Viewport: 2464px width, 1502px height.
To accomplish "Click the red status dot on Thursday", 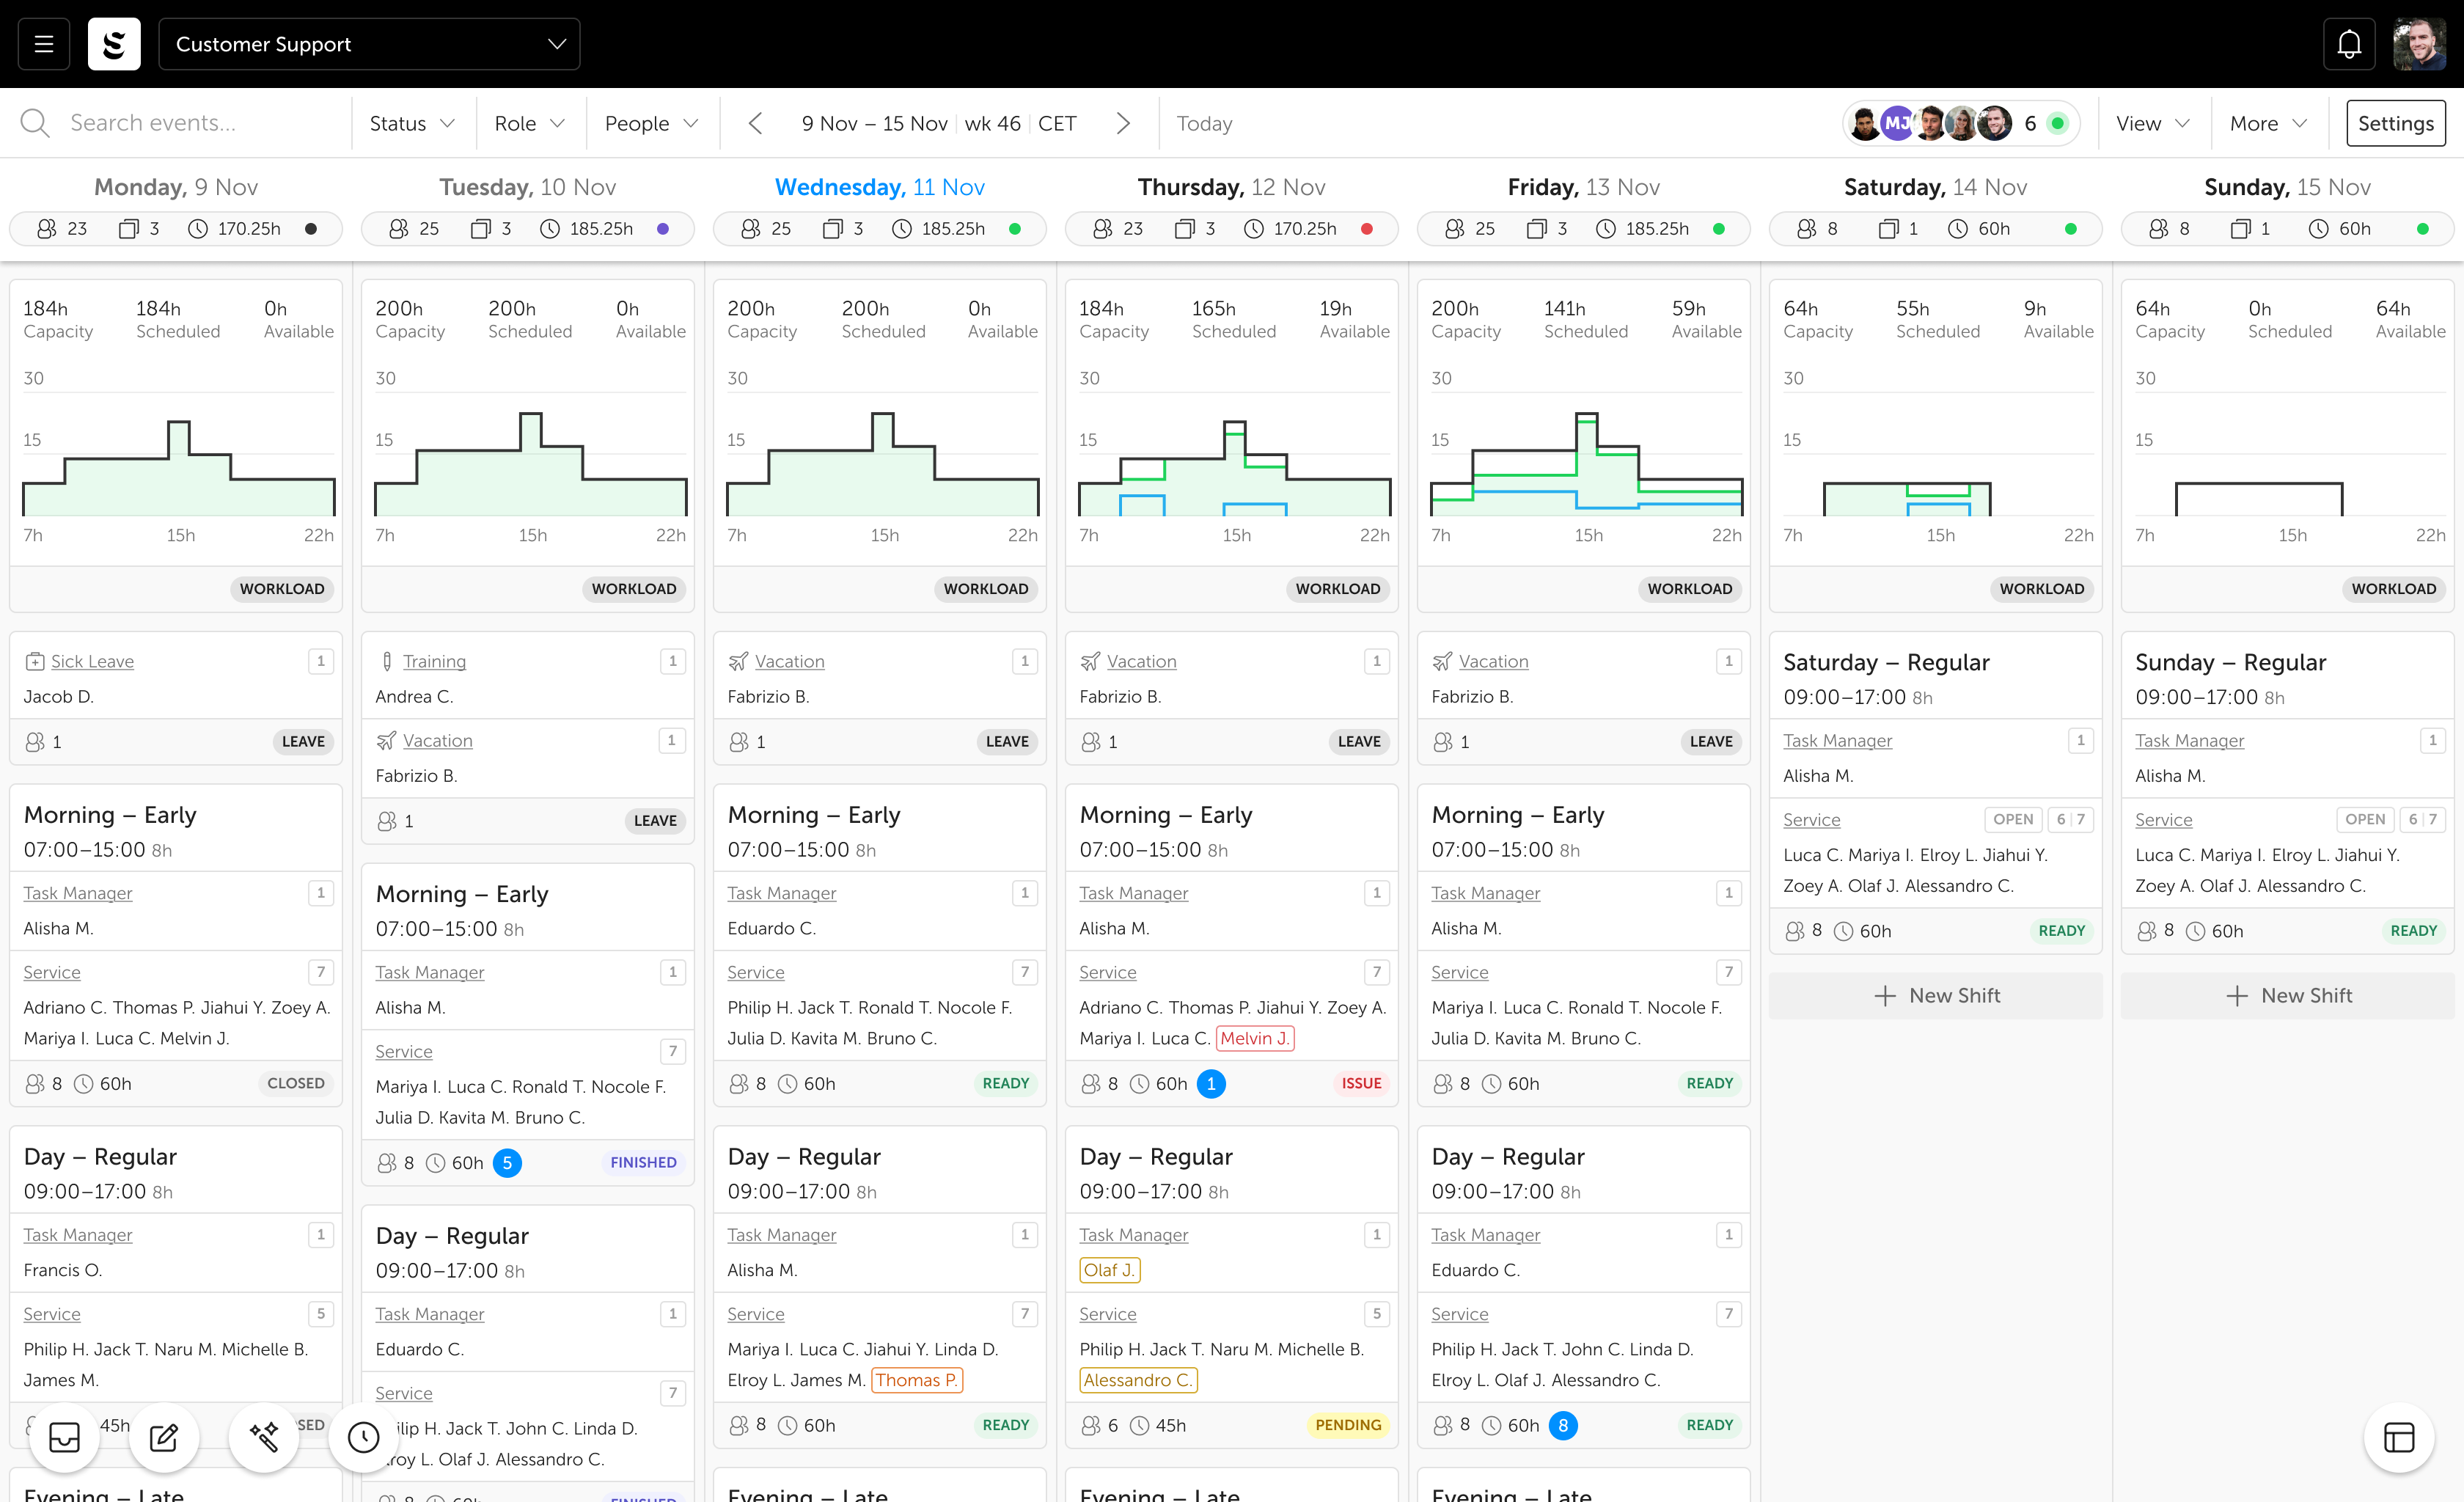I will (1367, 229).
